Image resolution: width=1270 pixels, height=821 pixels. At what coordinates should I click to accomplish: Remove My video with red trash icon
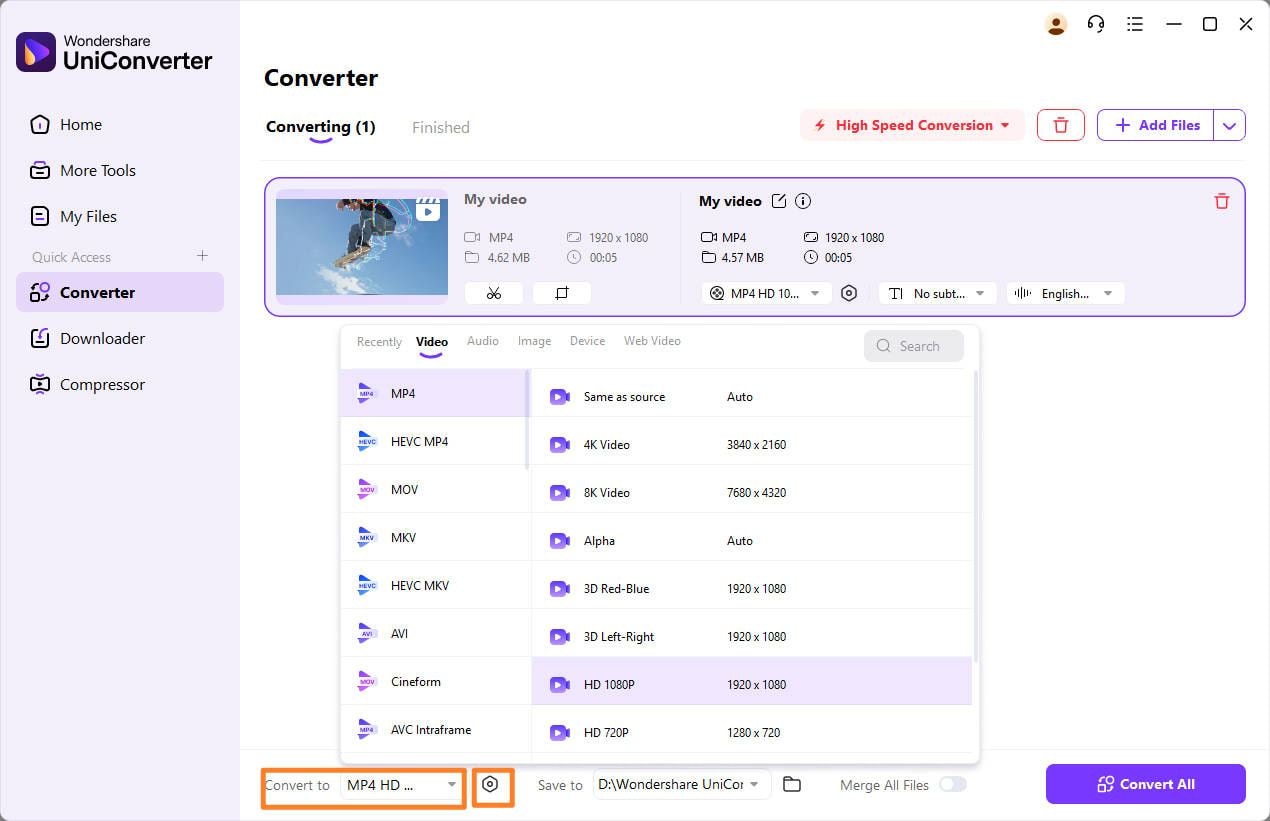pos(1221,201)
